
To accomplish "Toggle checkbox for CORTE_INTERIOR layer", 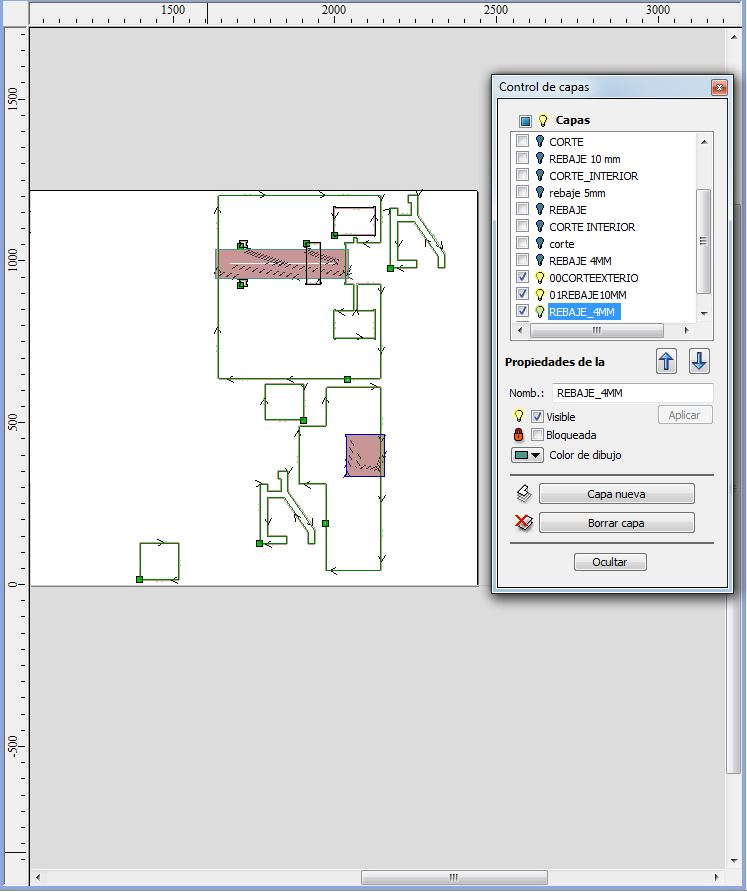I will coord(522,175).
